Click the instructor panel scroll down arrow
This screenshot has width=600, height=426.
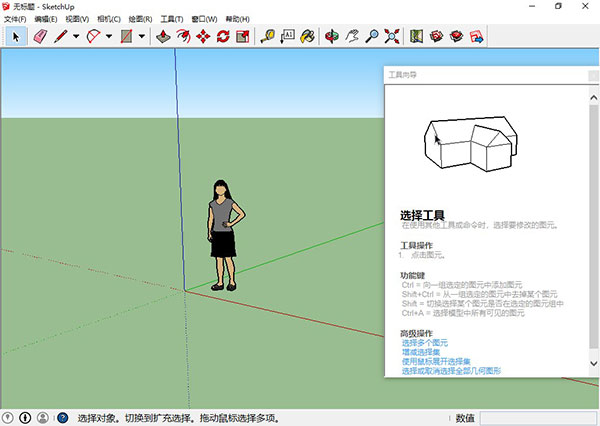pyautogui.click(x=593, y=363)
